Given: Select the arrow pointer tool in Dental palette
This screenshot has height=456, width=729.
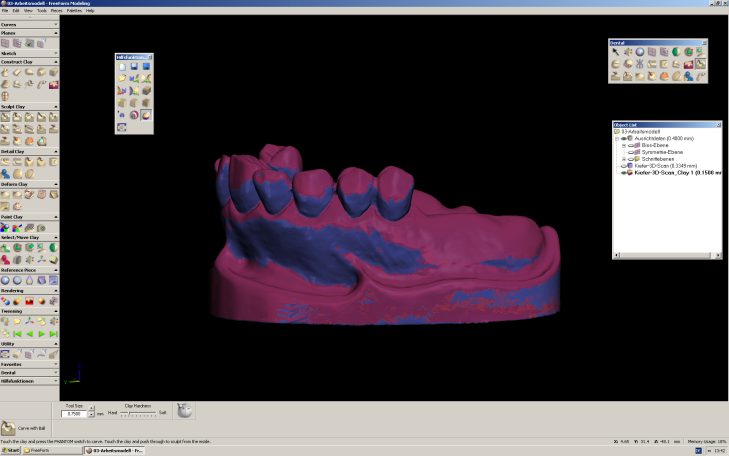Looking at the screenshot, I should click(x=617, y=52).
